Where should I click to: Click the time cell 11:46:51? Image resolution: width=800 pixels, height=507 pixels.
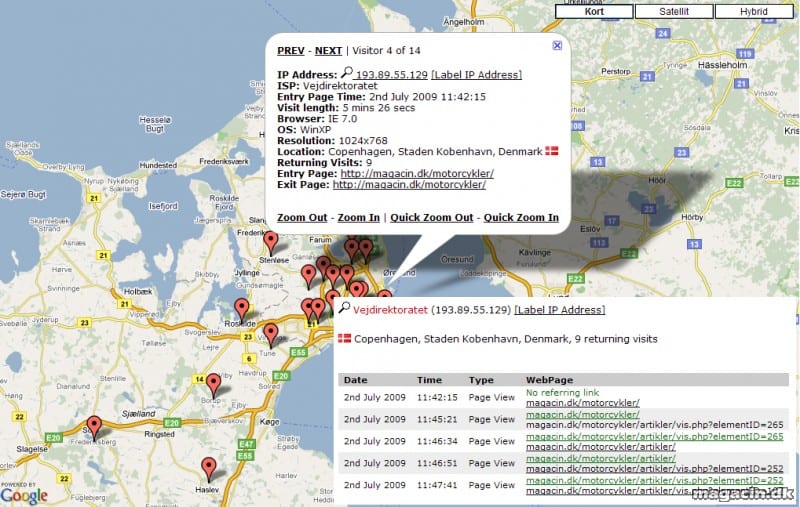[x=437, y=463]
